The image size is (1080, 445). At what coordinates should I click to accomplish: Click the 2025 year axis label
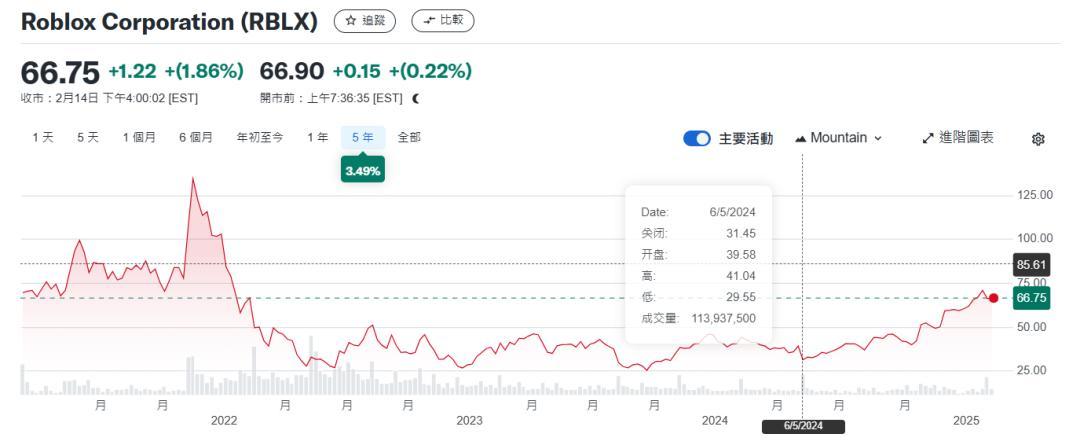[965, 420]
